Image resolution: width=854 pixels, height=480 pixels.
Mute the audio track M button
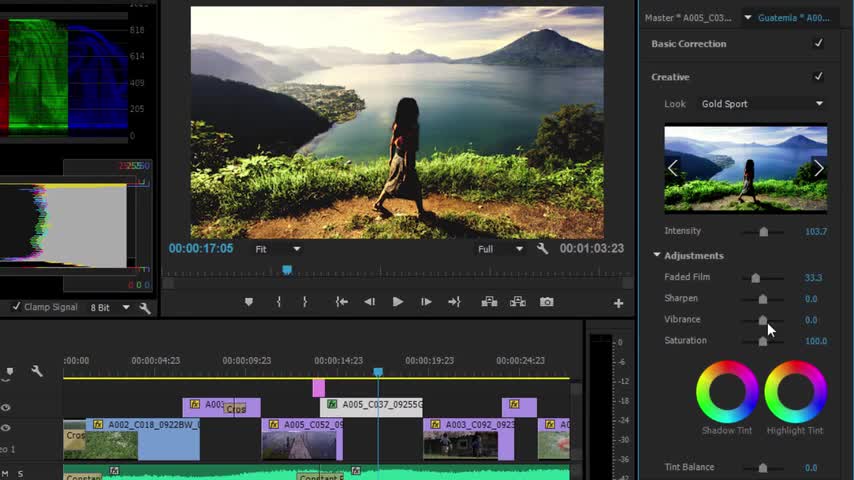(5, 473)
